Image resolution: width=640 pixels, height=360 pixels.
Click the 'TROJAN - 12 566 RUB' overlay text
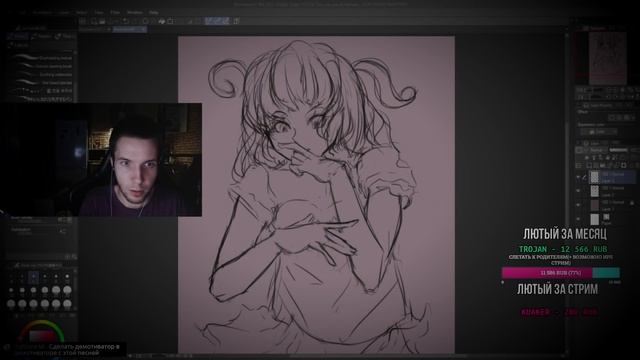(x=563, y=249)
